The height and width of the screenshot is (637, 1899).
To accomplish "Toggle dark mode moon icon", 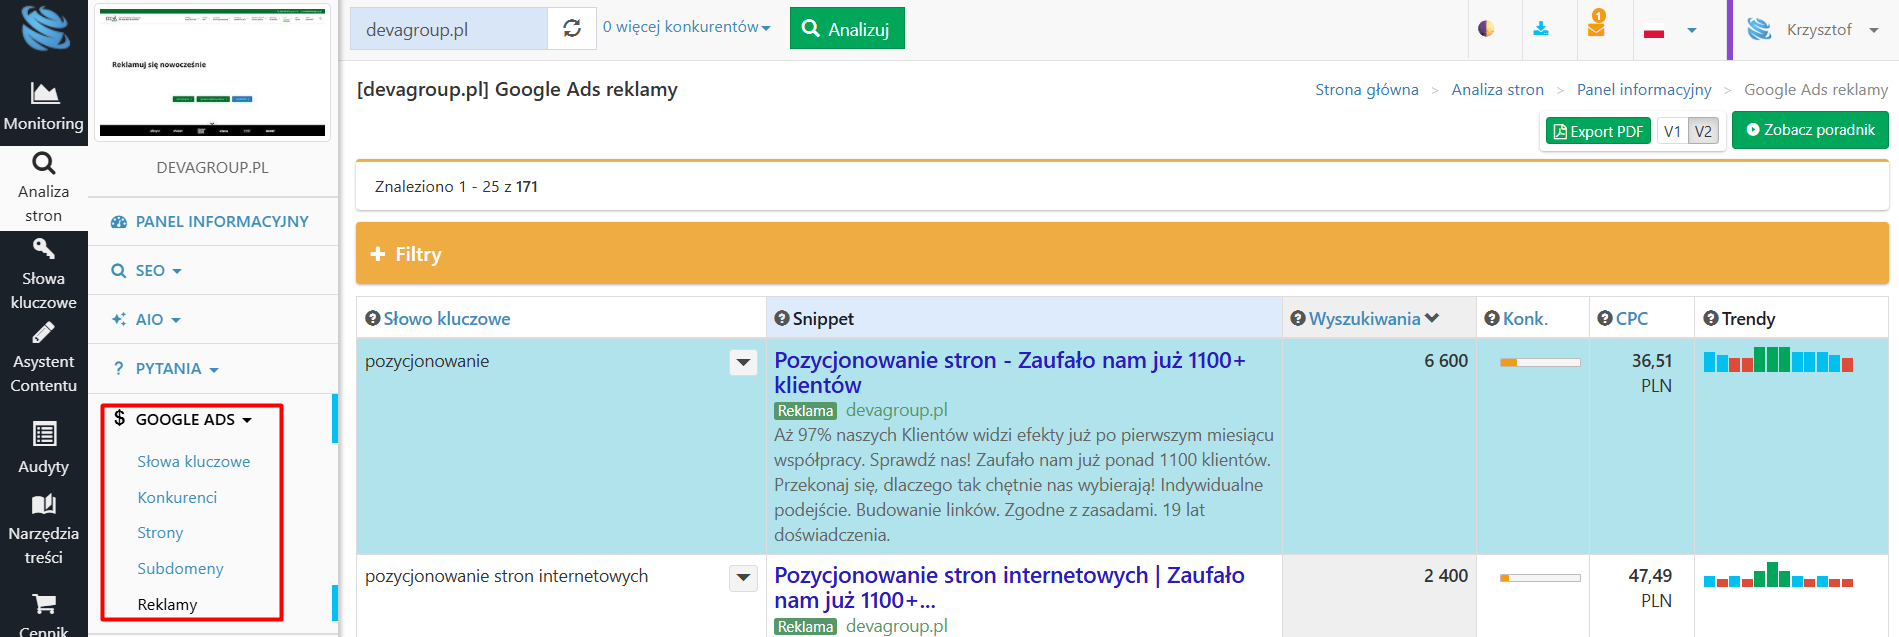I will pyautogui.click(x=1486, y=29).
